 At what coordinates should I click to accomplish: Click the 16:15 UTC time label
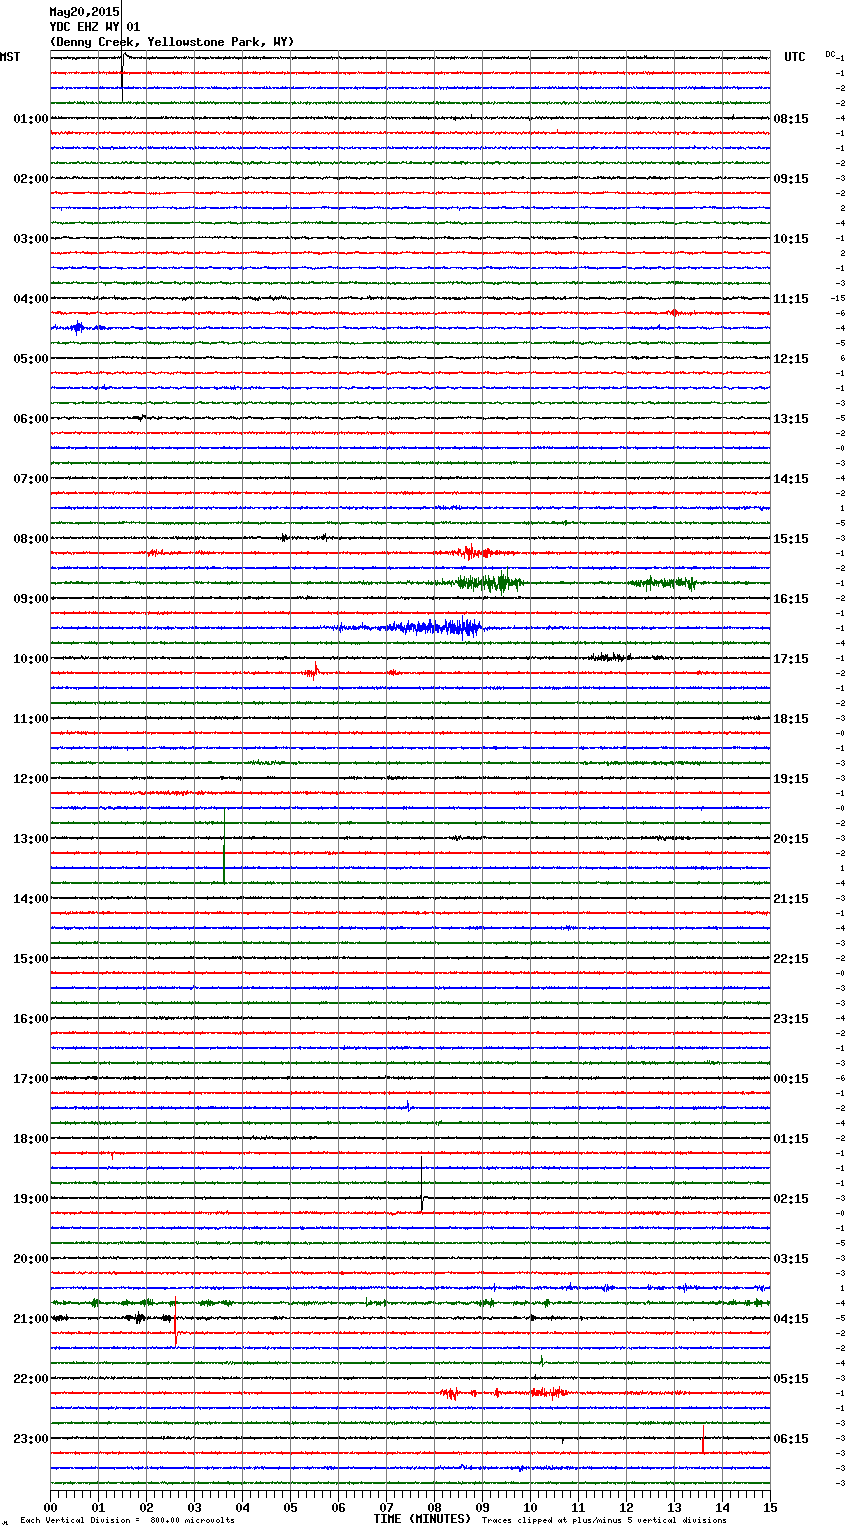click(791, 599)
